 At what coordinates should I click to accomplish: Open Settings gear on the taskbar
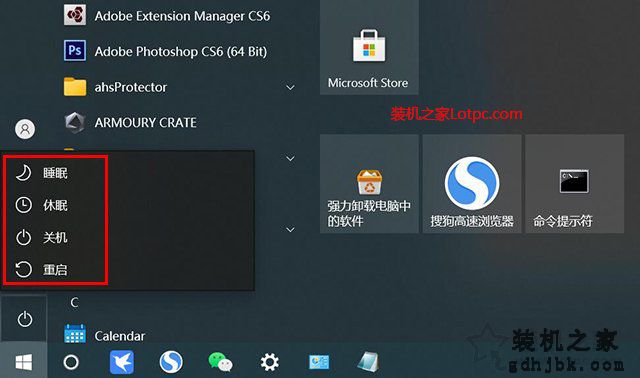click(x=269, y=362)
